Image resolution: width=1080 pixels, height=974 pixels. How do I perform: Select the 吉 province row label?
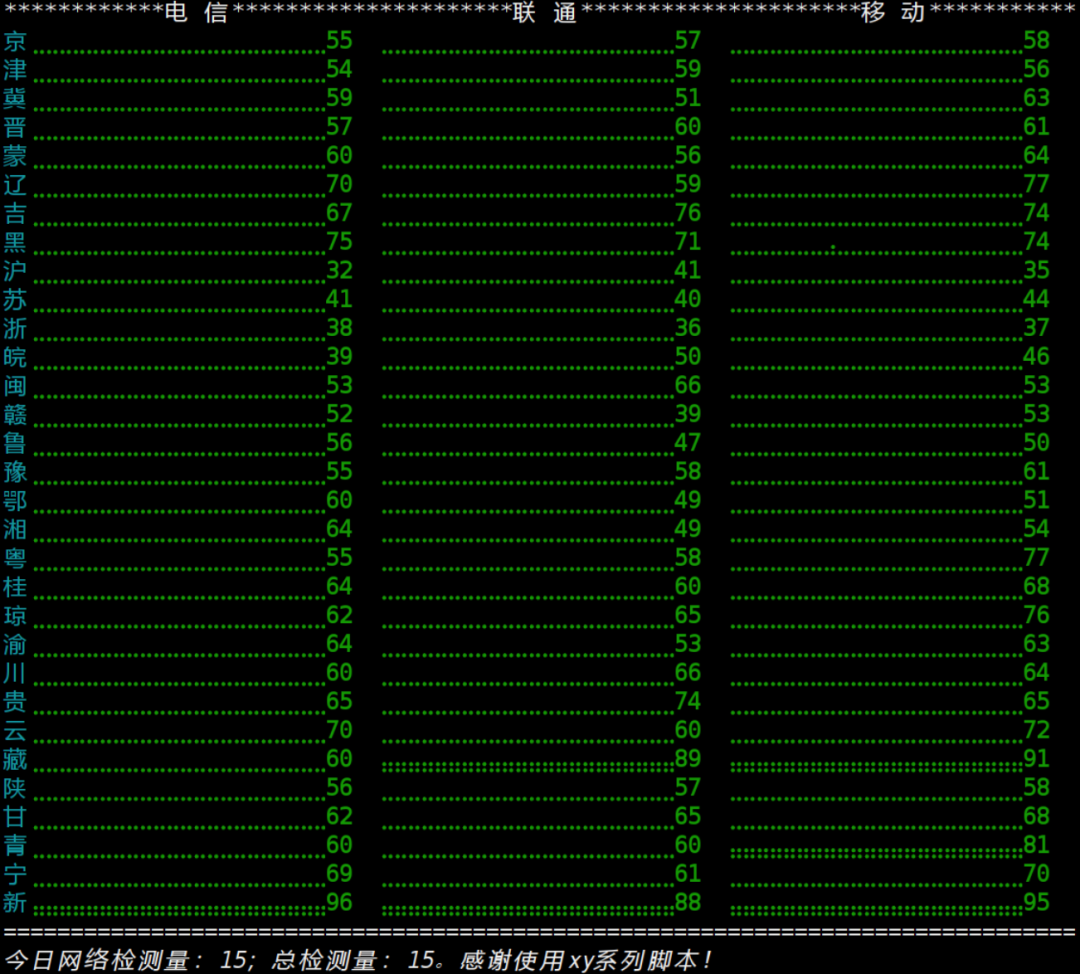(x=15, y=214)
